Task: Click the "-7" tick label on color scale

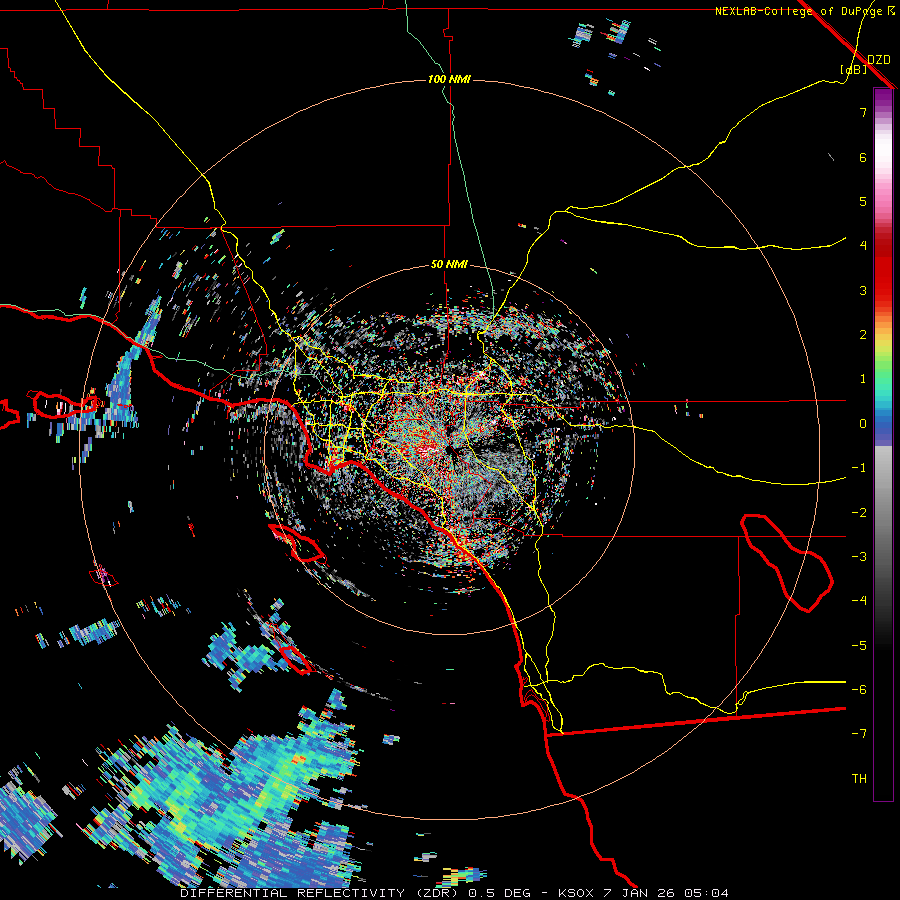Action: pyautogui.click(x=859, y=734)
